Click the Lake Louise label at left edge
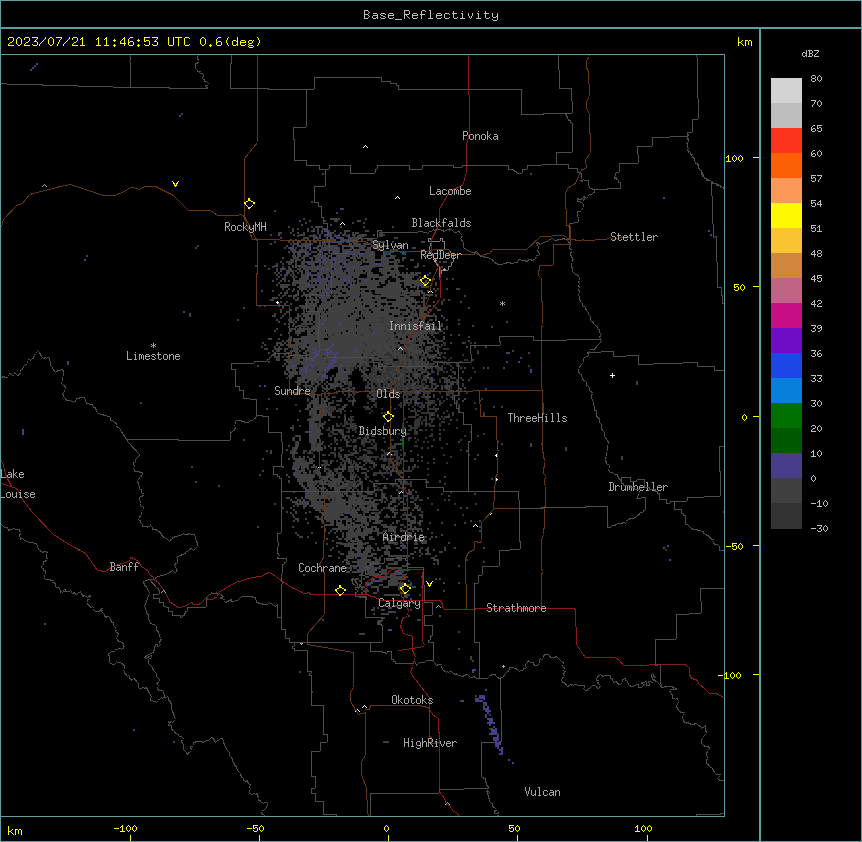The image size is (862, 842). pyautogui.click(x=18, y=484)
